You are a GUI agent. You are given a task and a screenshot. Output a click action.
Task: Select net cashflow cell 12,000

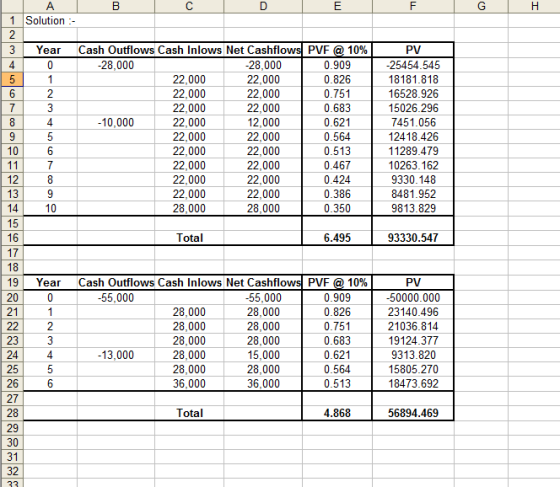tap(263, 122)
